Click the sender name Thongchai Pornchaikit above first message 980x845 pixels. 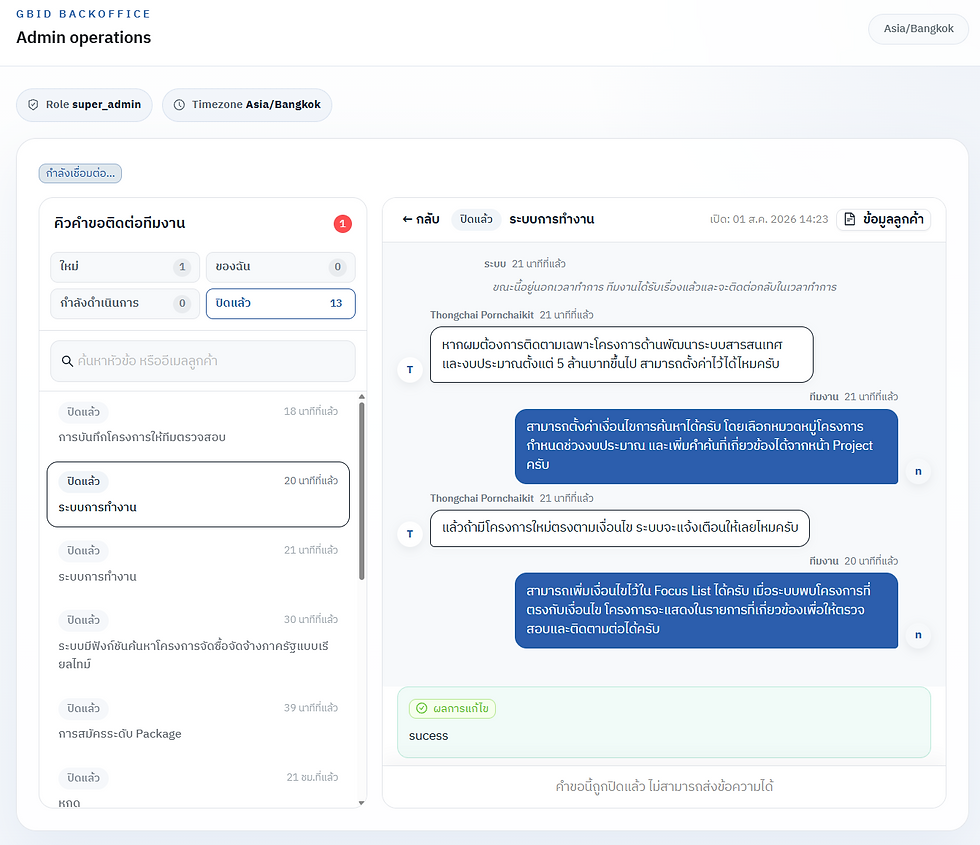click(481, 315)
